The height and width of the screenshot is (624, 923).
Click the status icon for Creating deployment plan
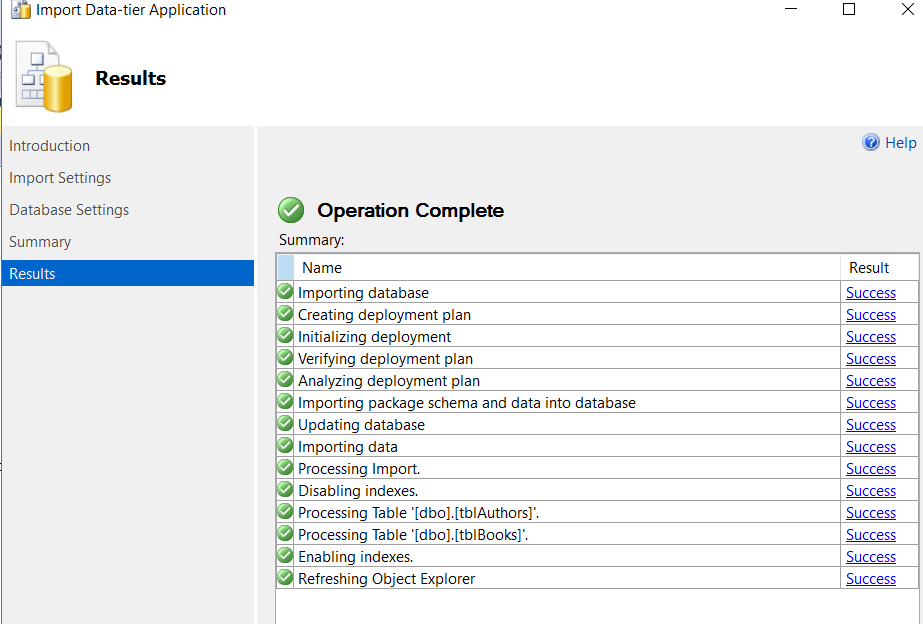point(286,314)
